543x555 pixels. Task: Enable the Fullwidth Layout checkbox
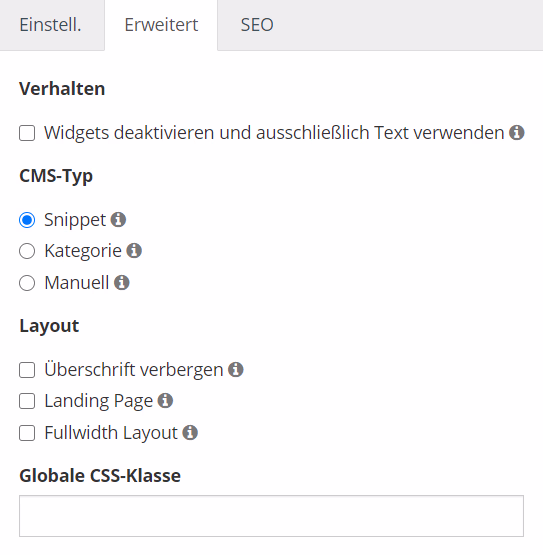(x=27, y=433)
